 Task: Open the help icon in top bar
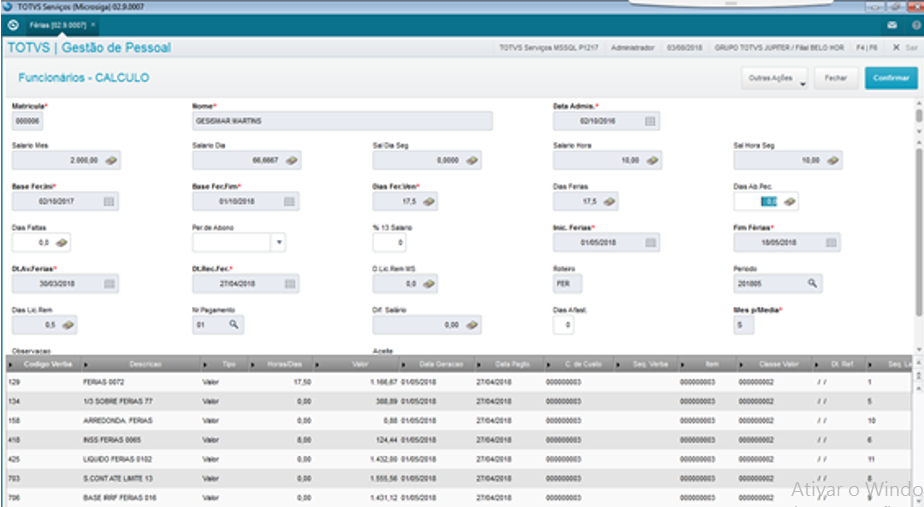pos(916,25)
